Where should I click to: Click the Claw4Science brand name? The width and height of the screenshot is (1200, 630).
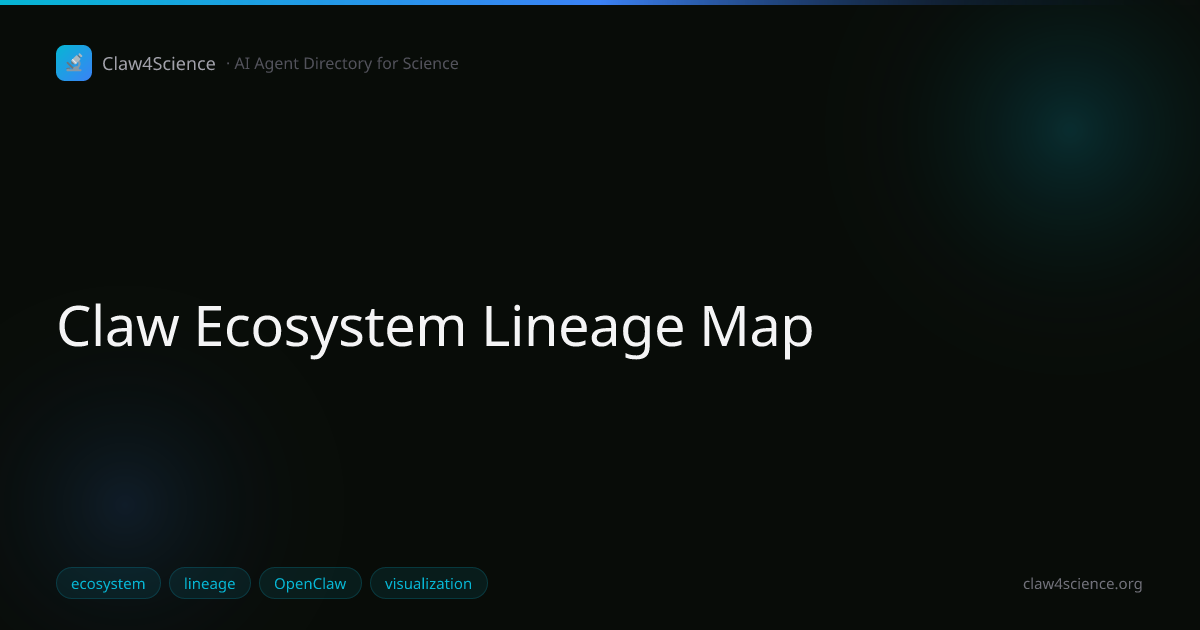click(x=159, y=64)
